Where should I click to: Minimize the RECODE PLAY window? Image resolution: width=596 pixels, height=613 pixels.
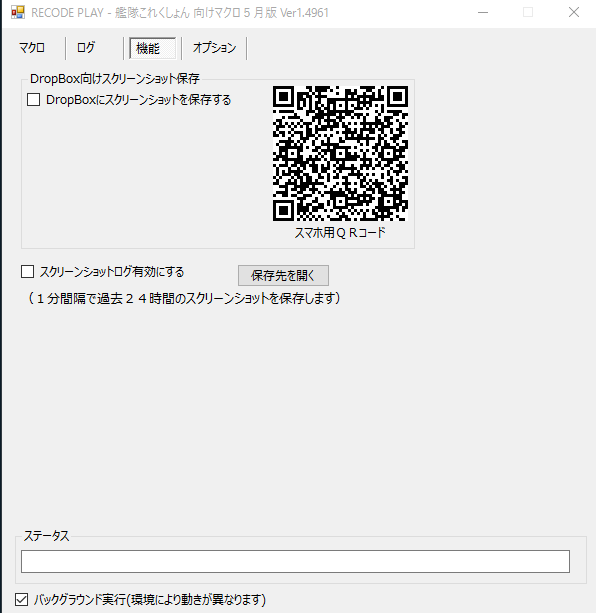[x=483, y=13]
